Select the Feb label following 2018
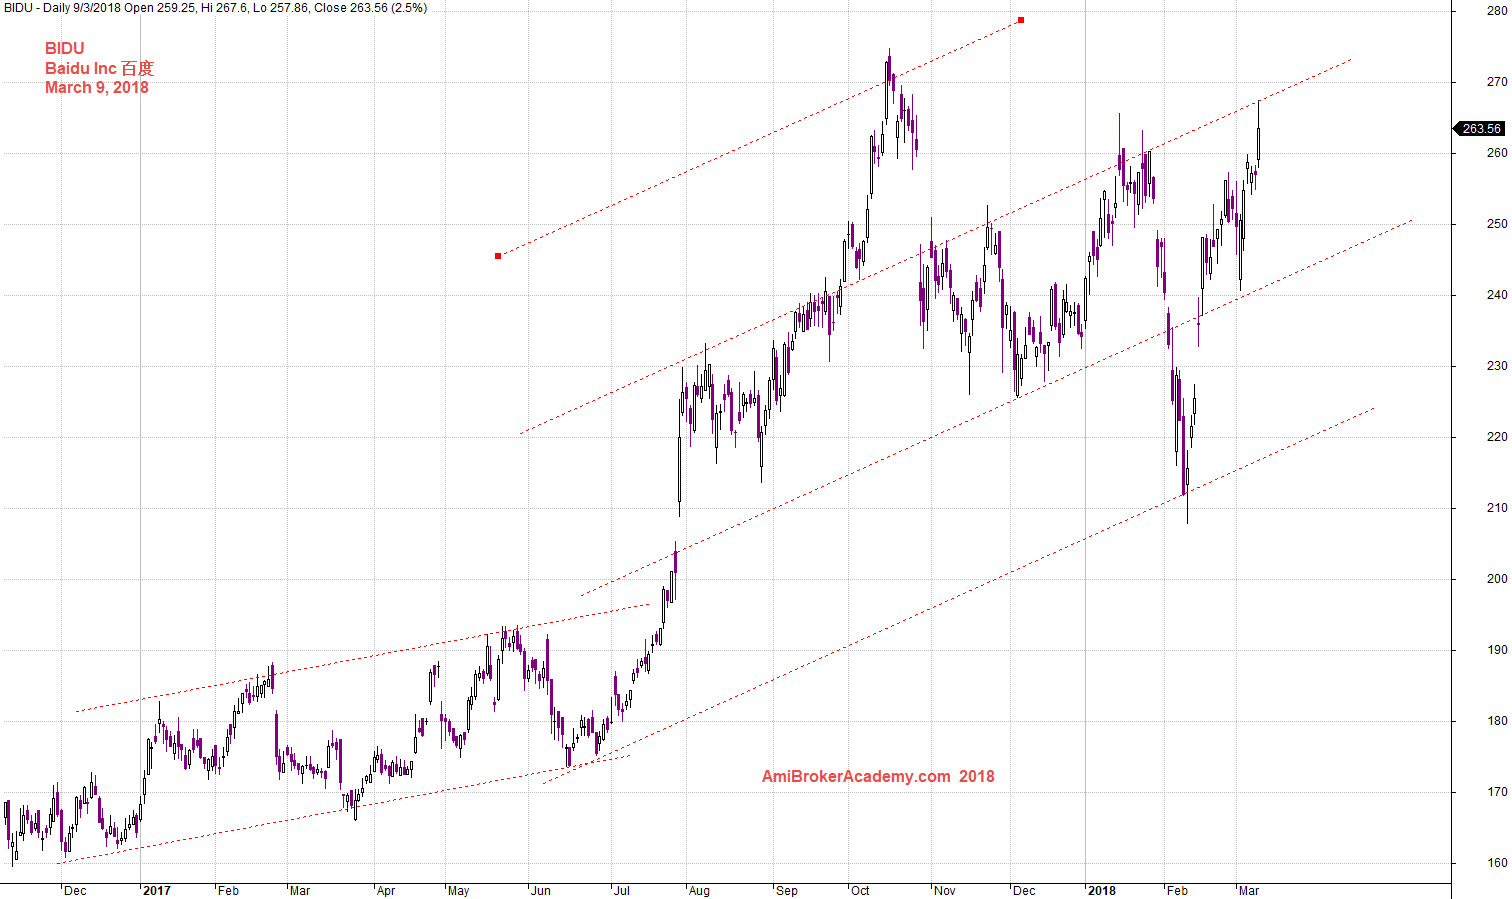1512x899 pixels. coord(1177,891)
